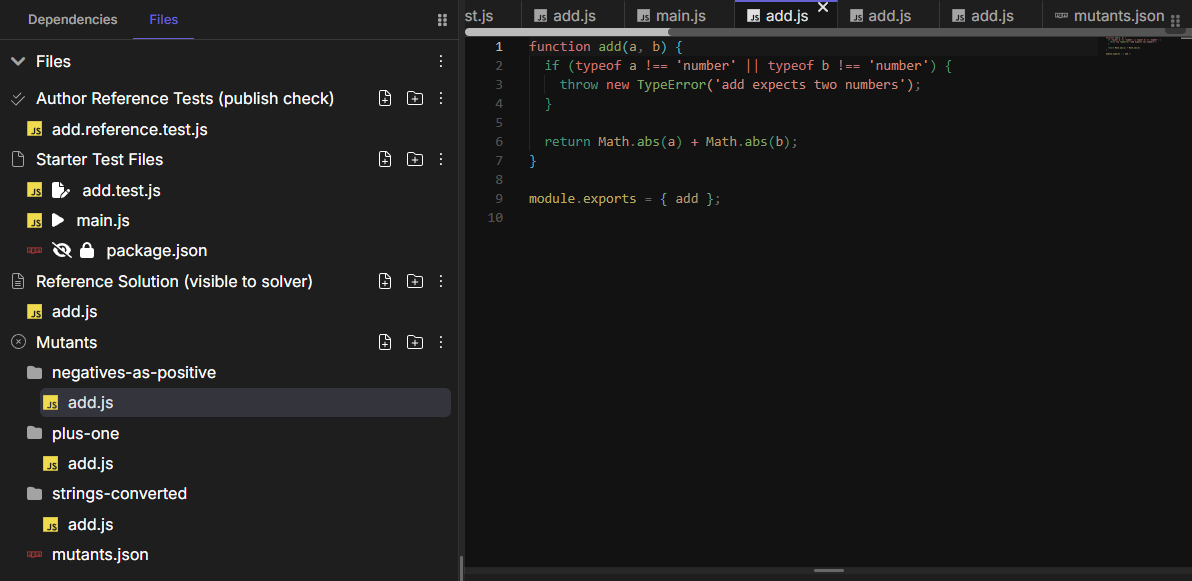
Task: Click the code minimap preview
Action: [x=1134, y=46]
